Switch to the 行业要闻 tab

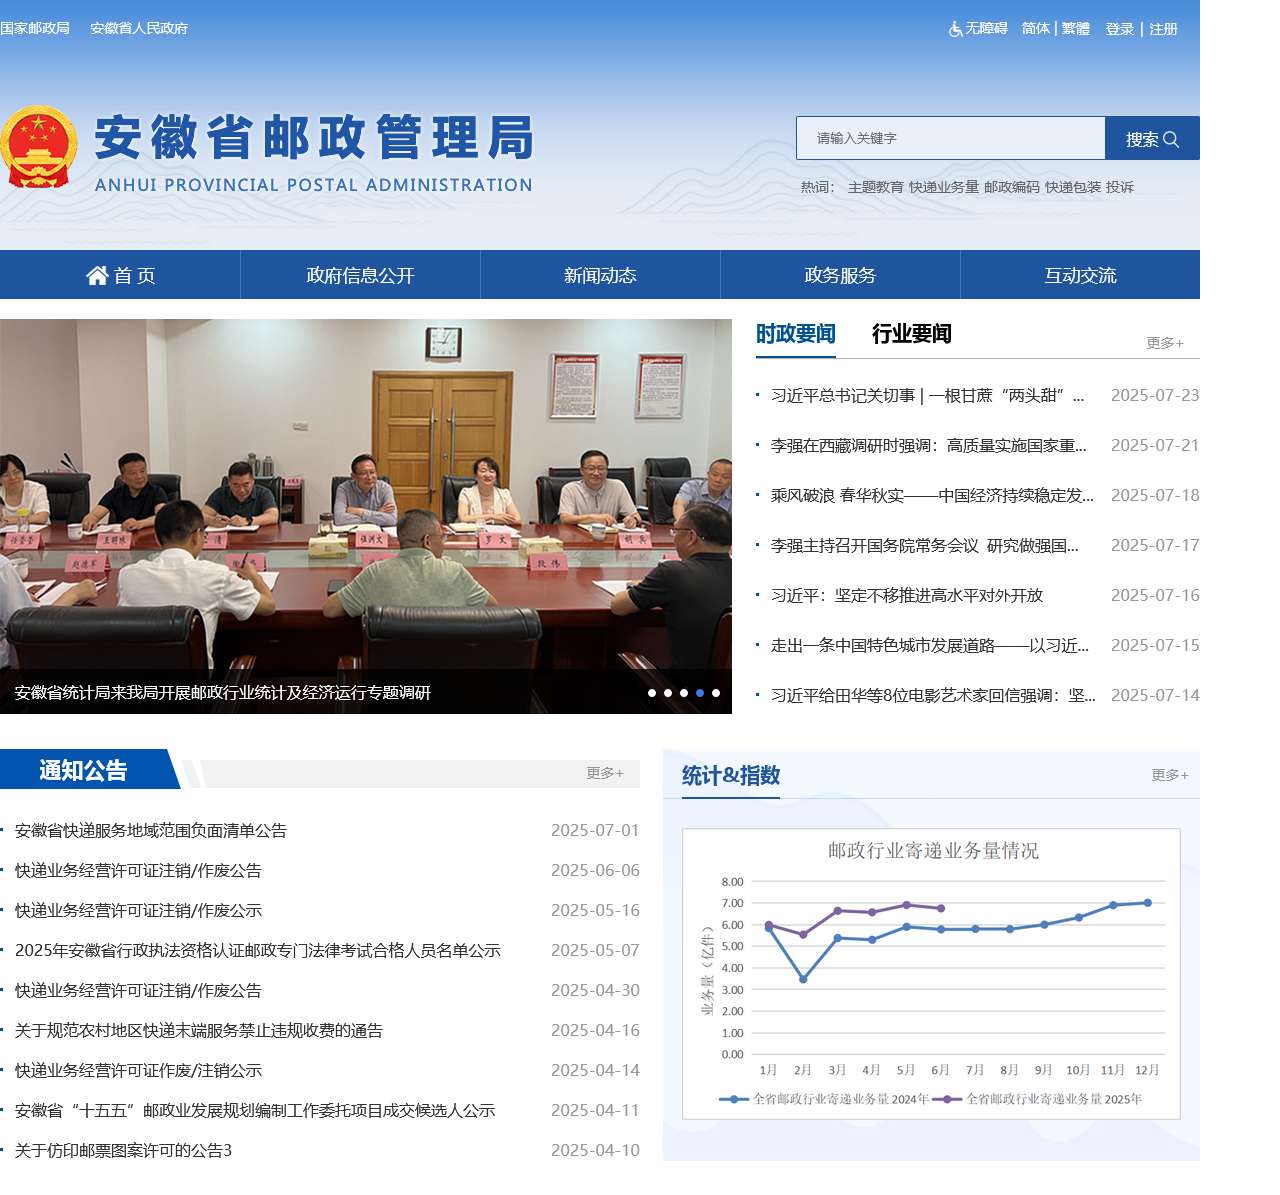click(x=912, y=334)
